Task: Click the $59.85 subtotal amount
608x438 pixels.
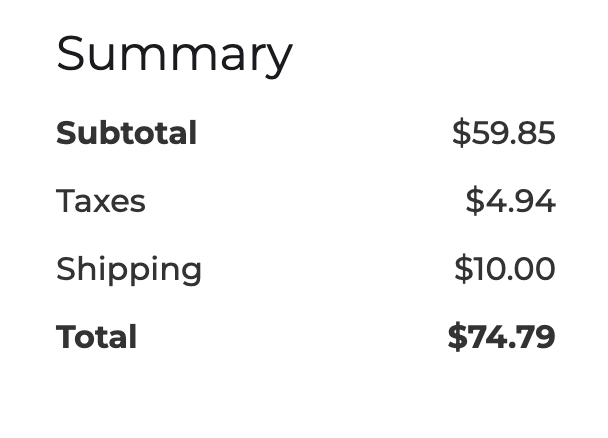Action: pos(504,133)
